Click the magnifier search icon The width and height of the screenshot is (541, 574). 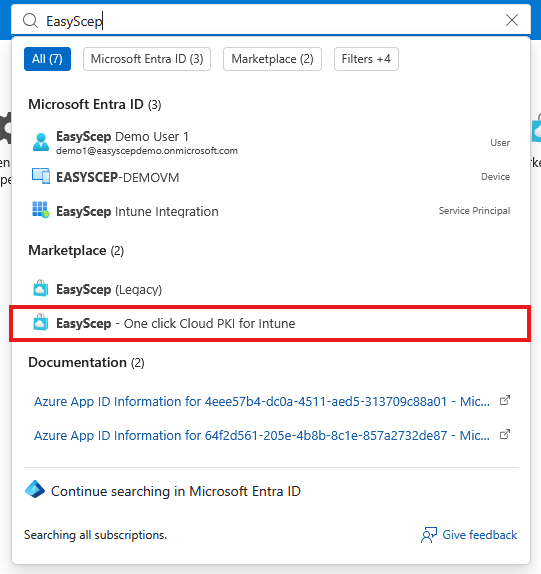coord(30,21)
